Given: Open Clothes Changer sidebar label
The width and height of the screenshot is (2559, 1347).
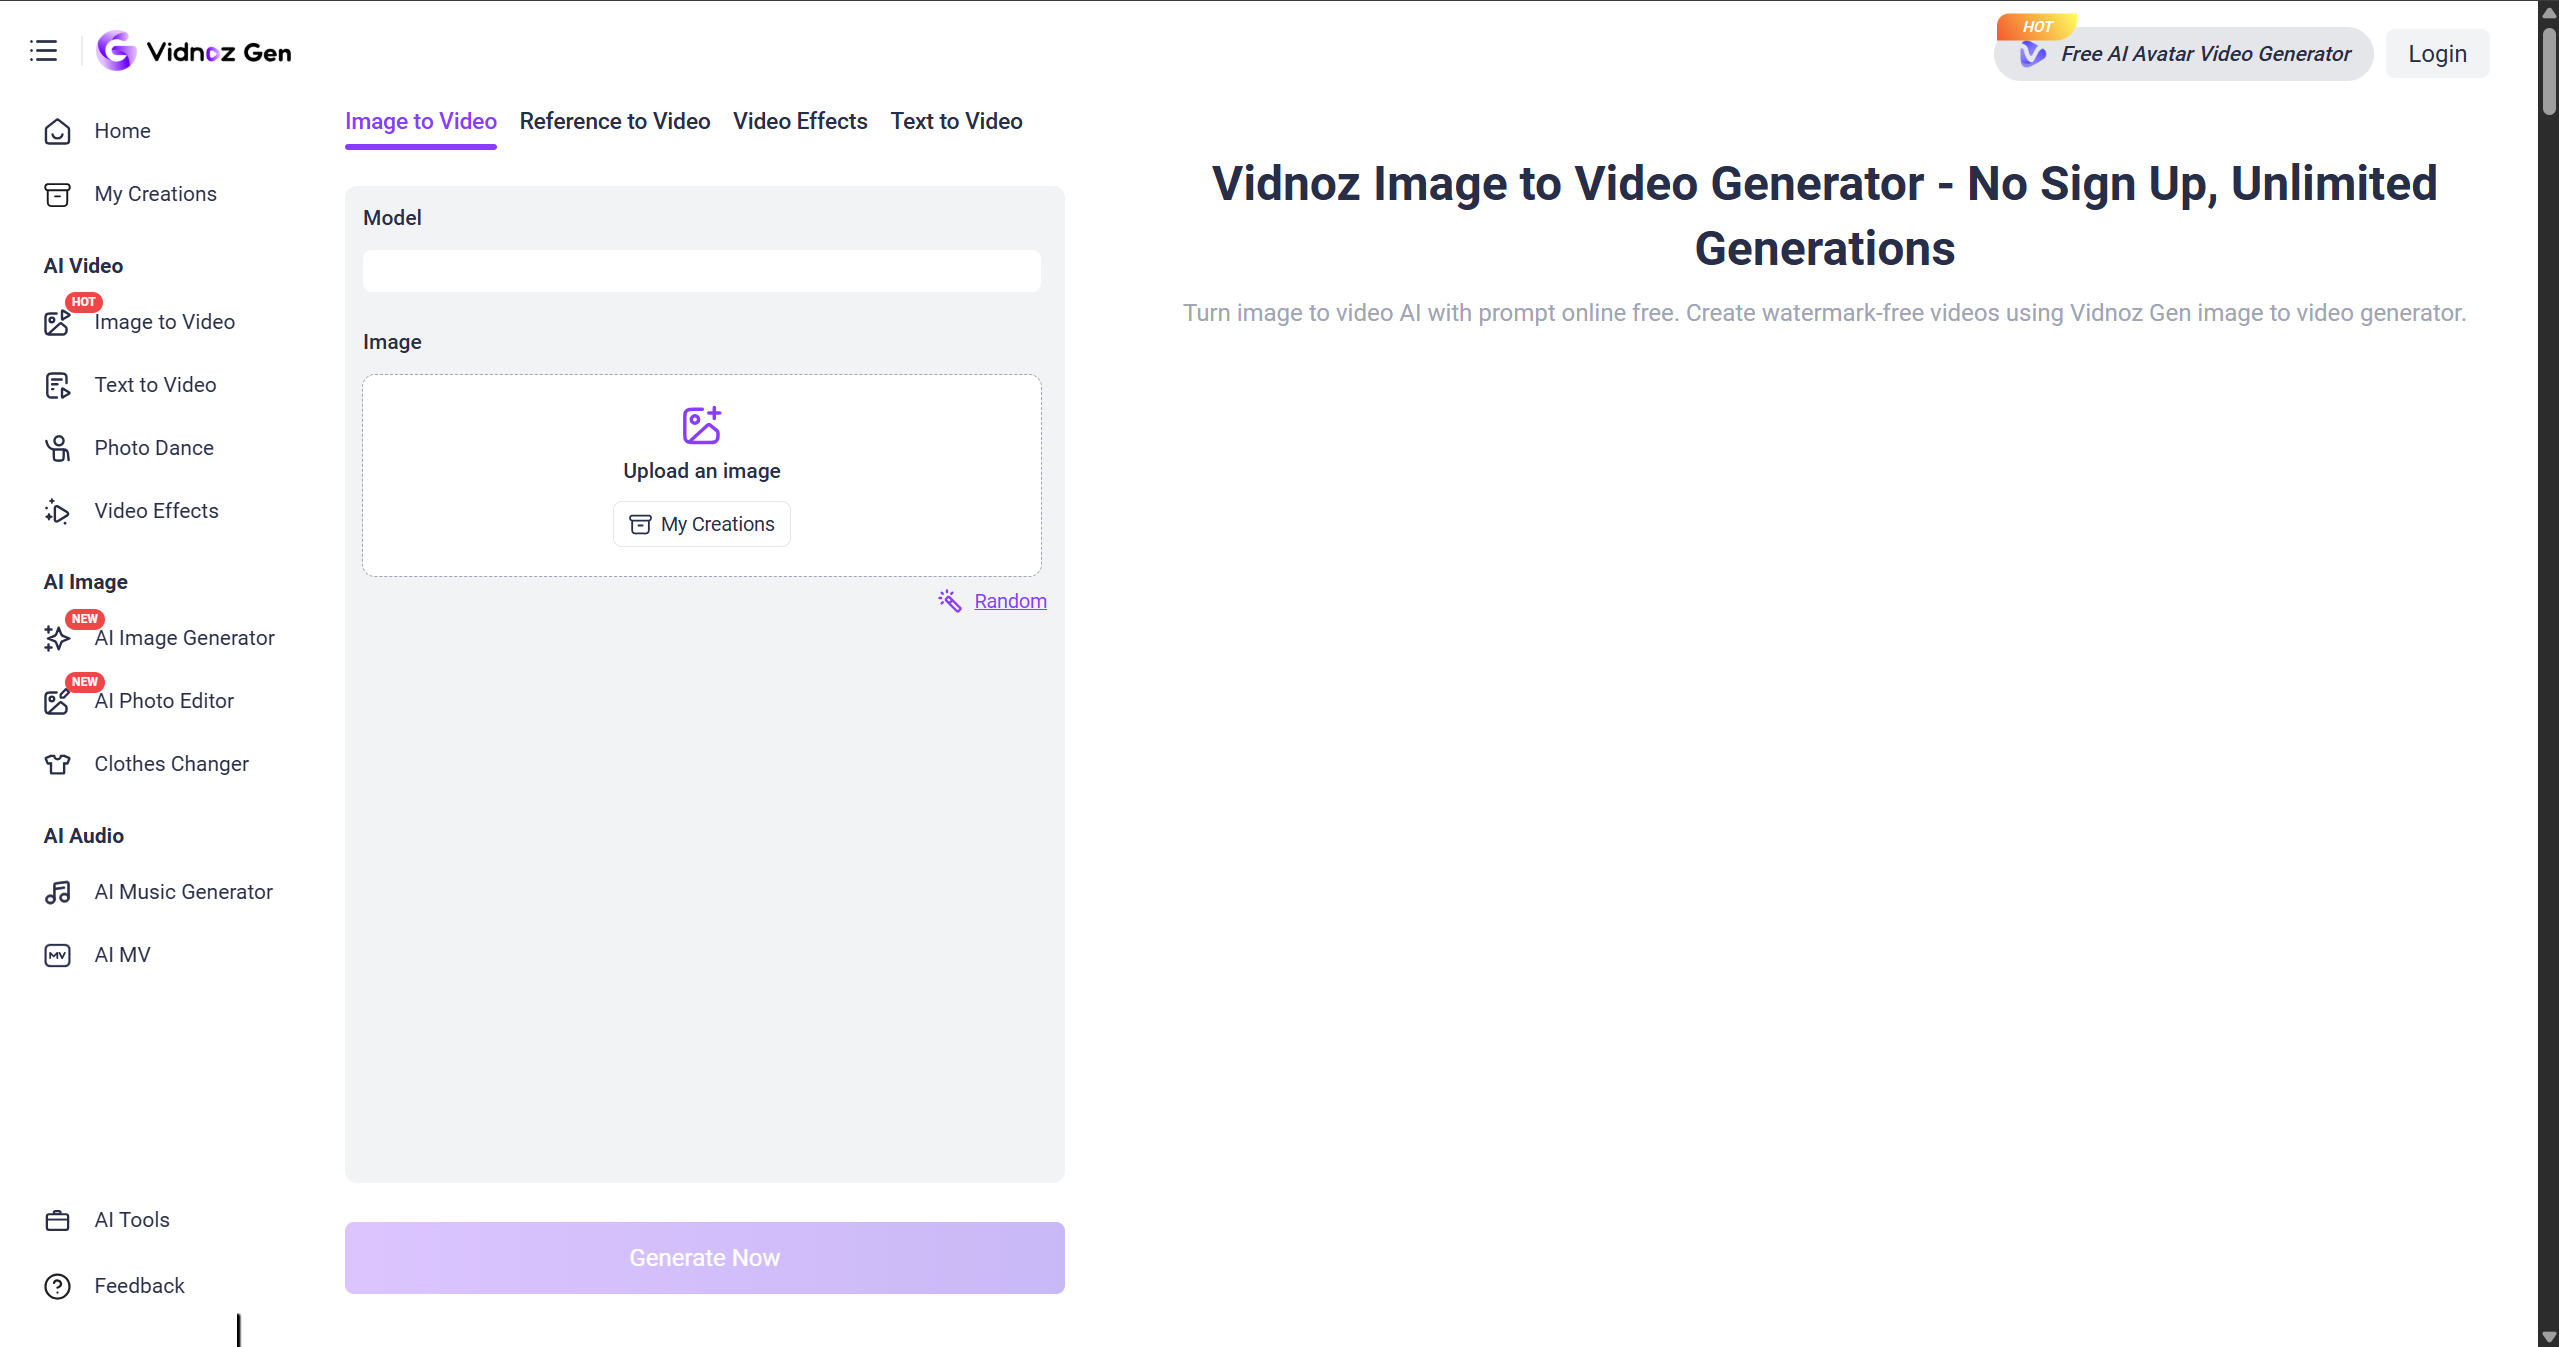Looking at the screenshot, I should [x=172, y=764].
